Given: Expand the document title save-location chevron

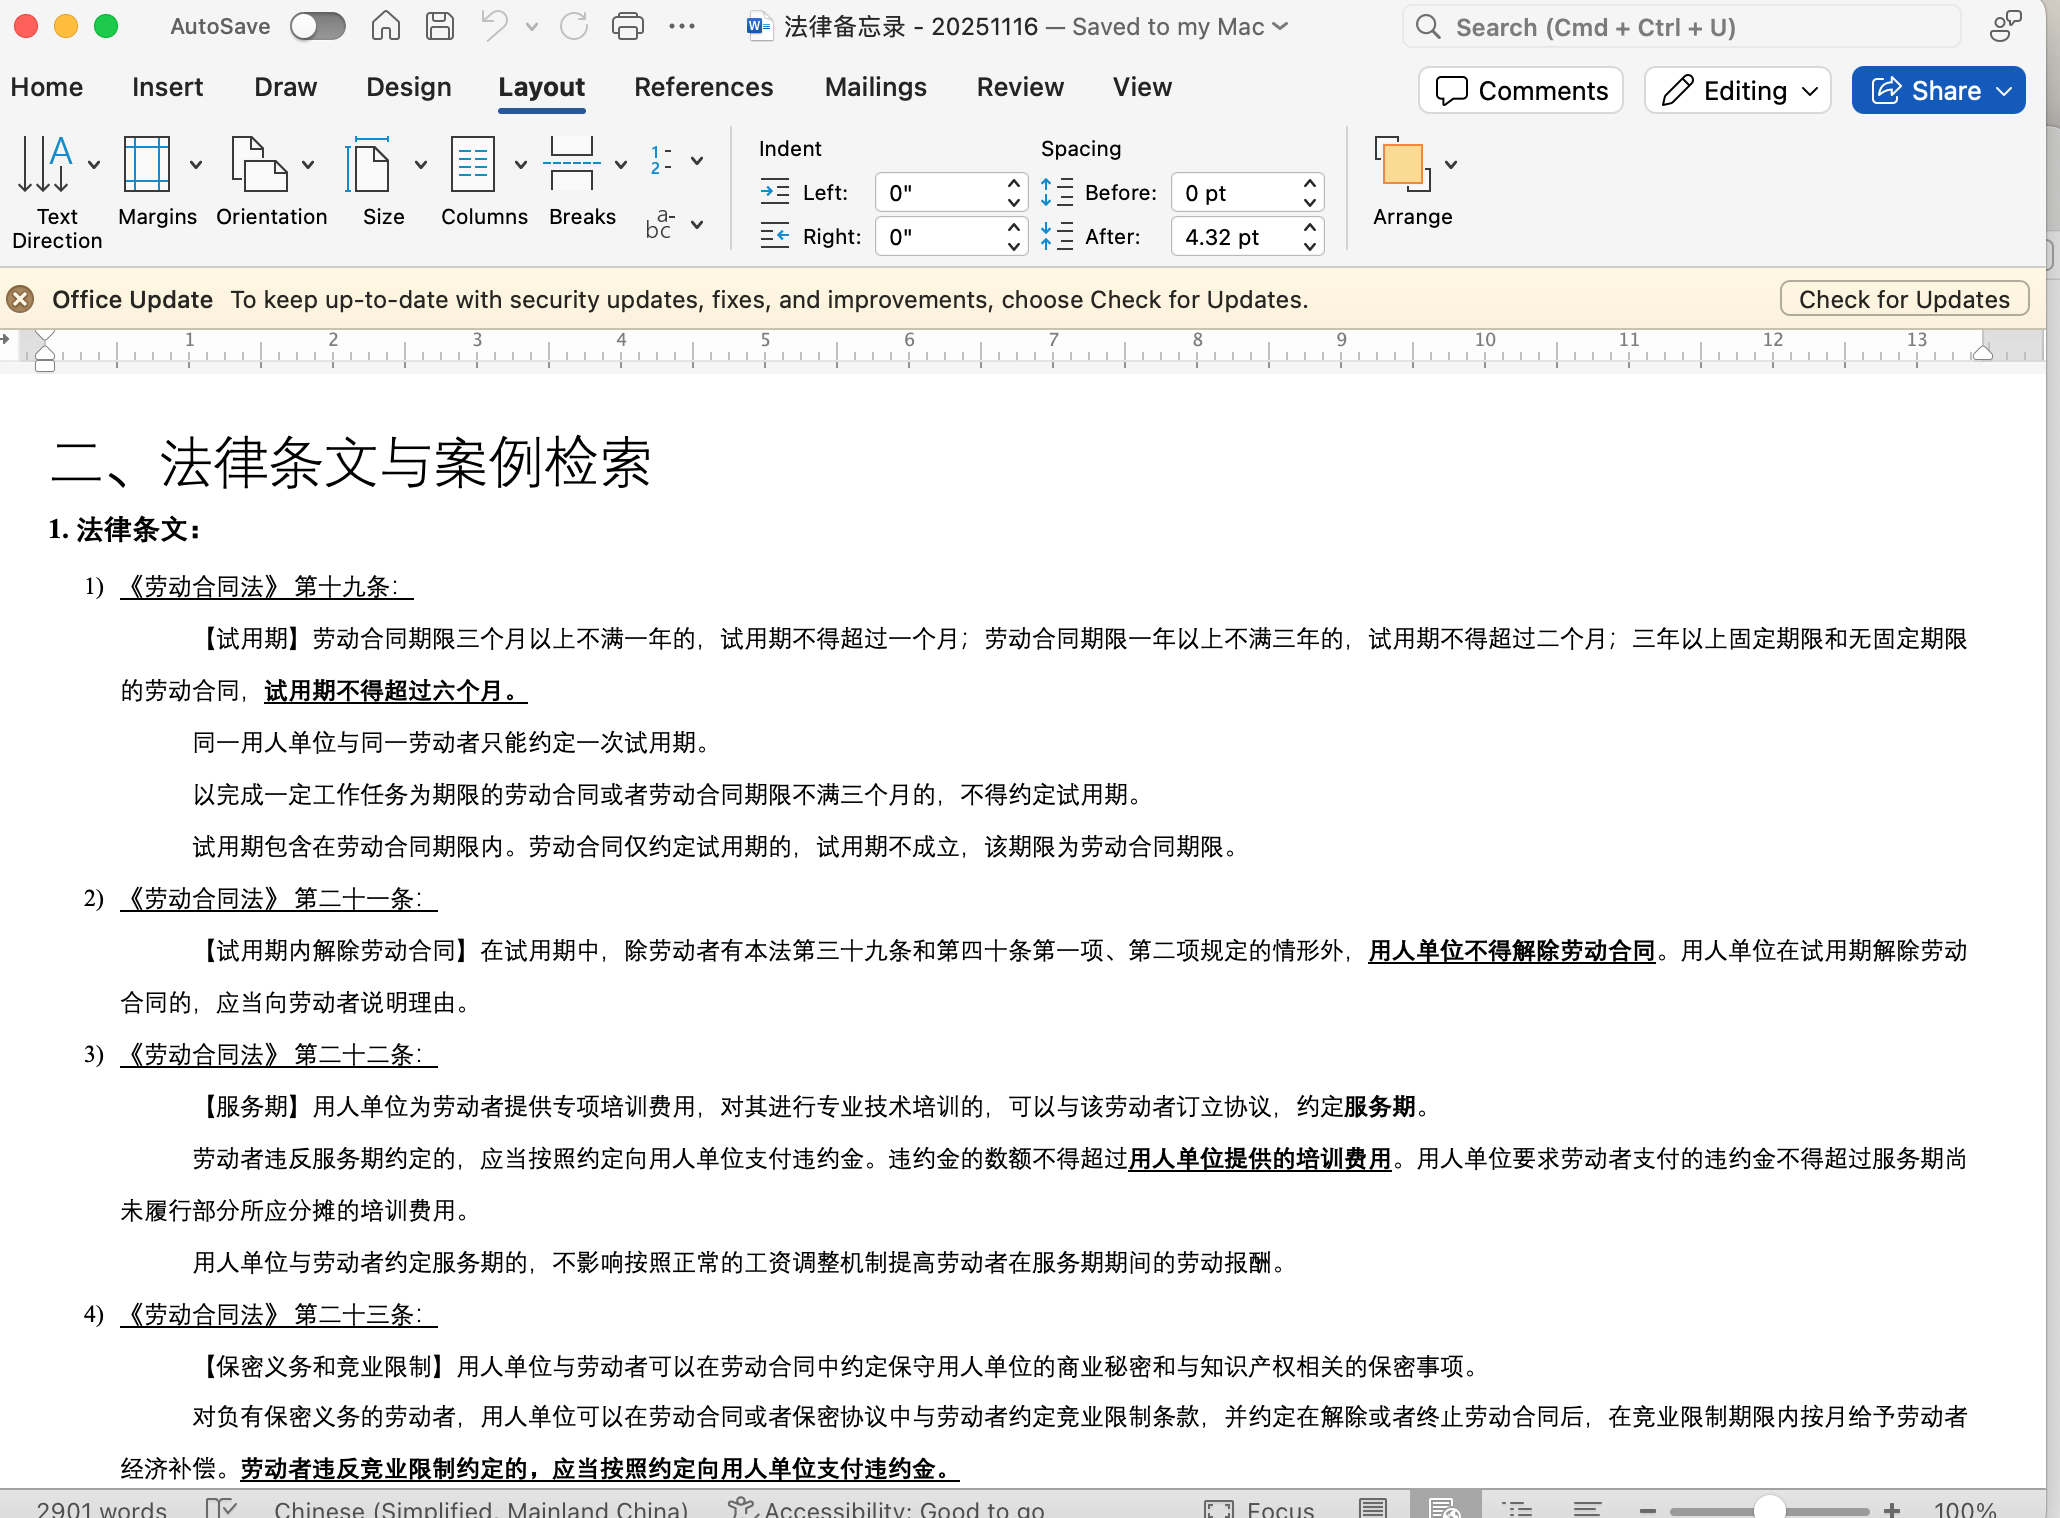Looking at the screenshot, I should tap(1281, 27).
